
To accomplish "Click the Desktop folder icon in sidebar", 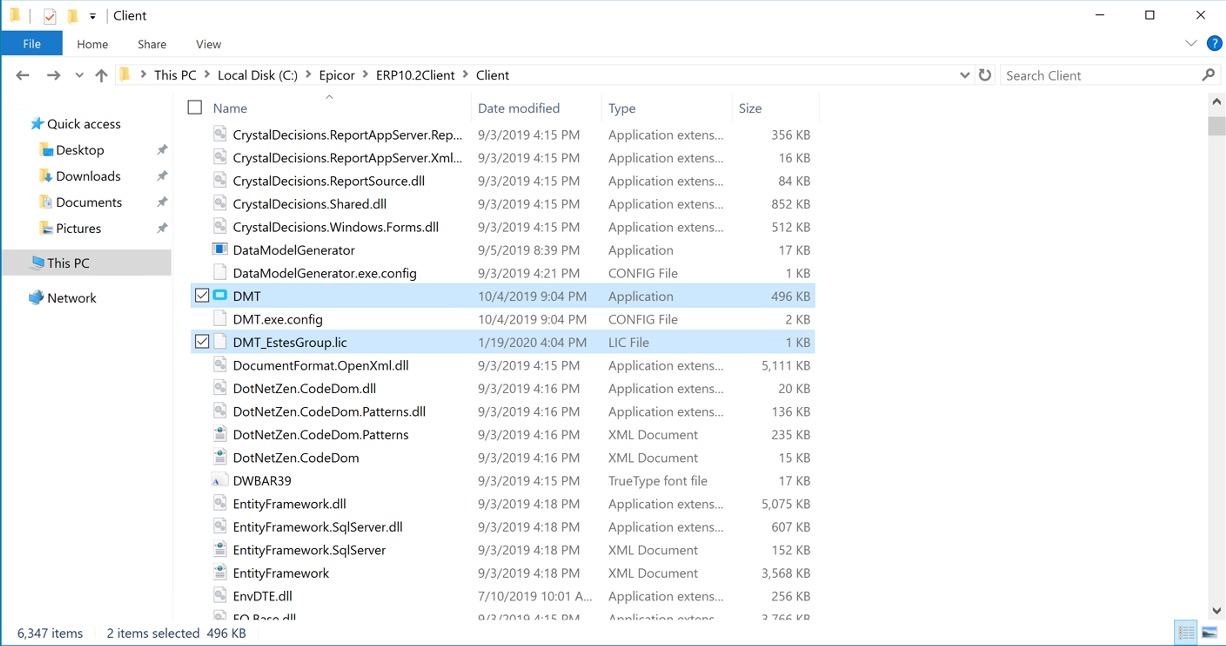I will point(46,150).
